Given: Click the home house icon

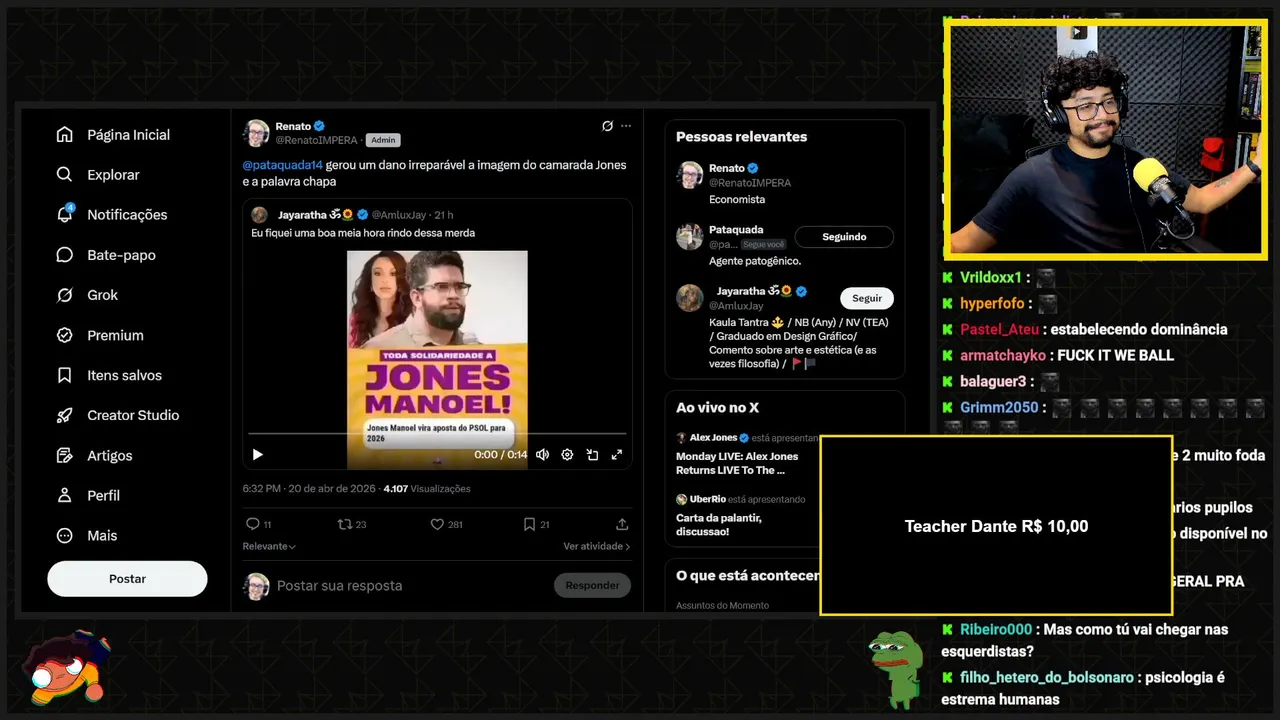Looking at the screenshot, I should click(65, 135).
